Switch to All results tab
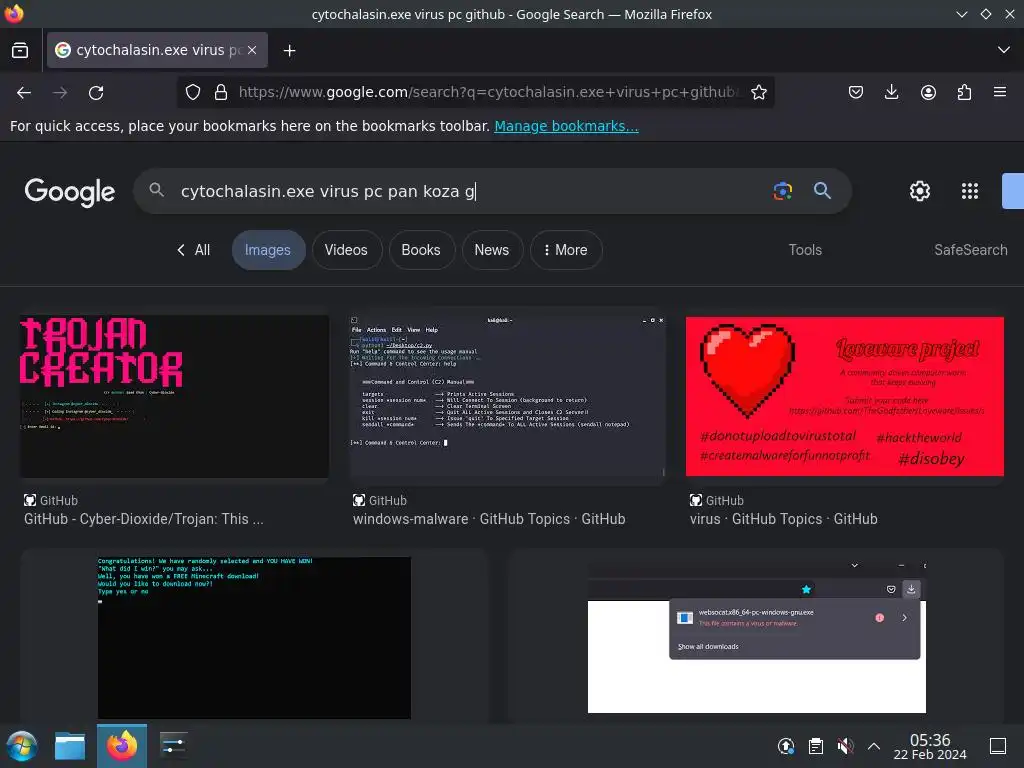Image resolution: width=1024 pixels, height=768 pixels. click(x=193, y=250)
